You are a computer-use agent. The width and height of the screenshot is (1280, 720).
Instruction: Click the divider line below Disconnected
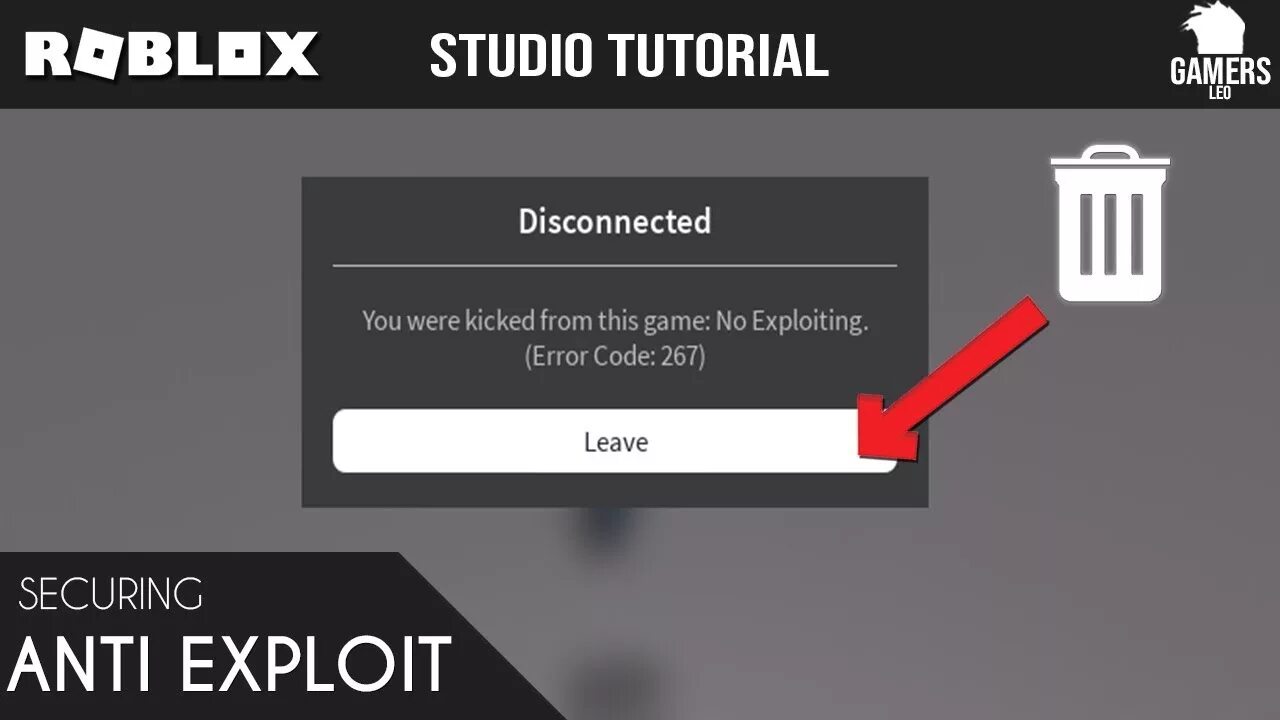click(614, 265)
